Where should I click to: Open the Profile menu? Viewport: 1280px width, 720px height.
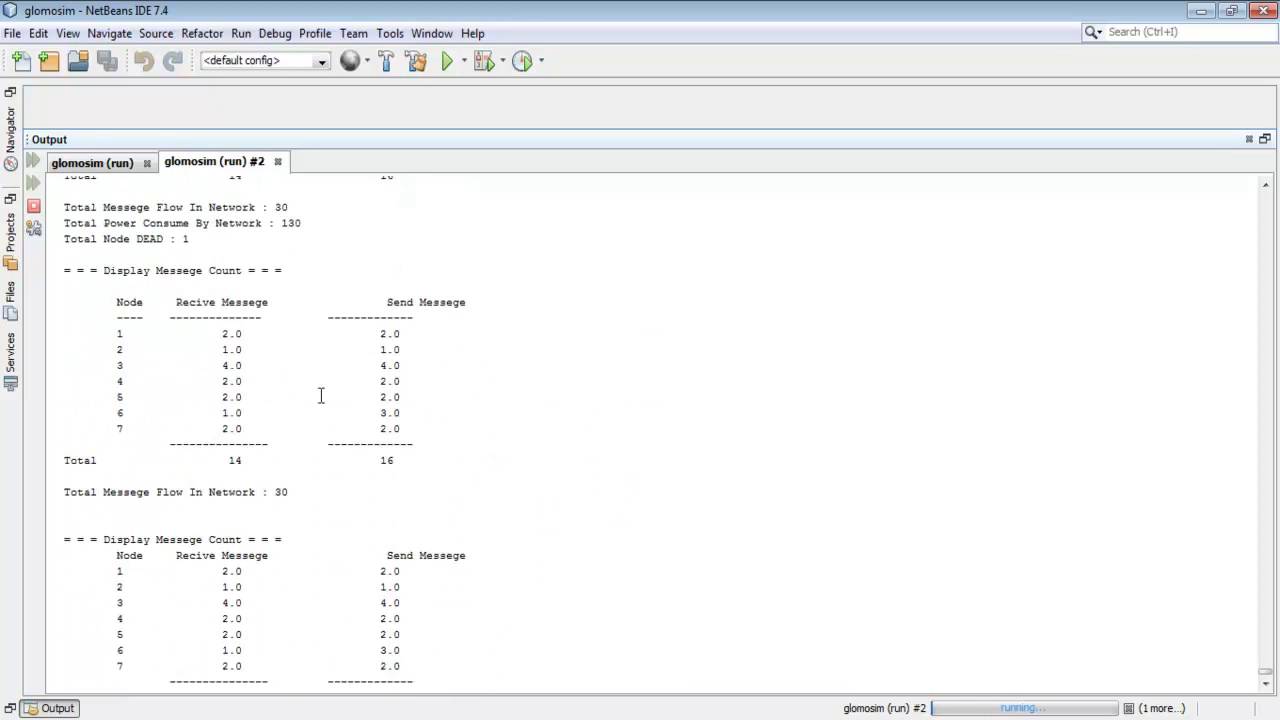tap(315, 33)
